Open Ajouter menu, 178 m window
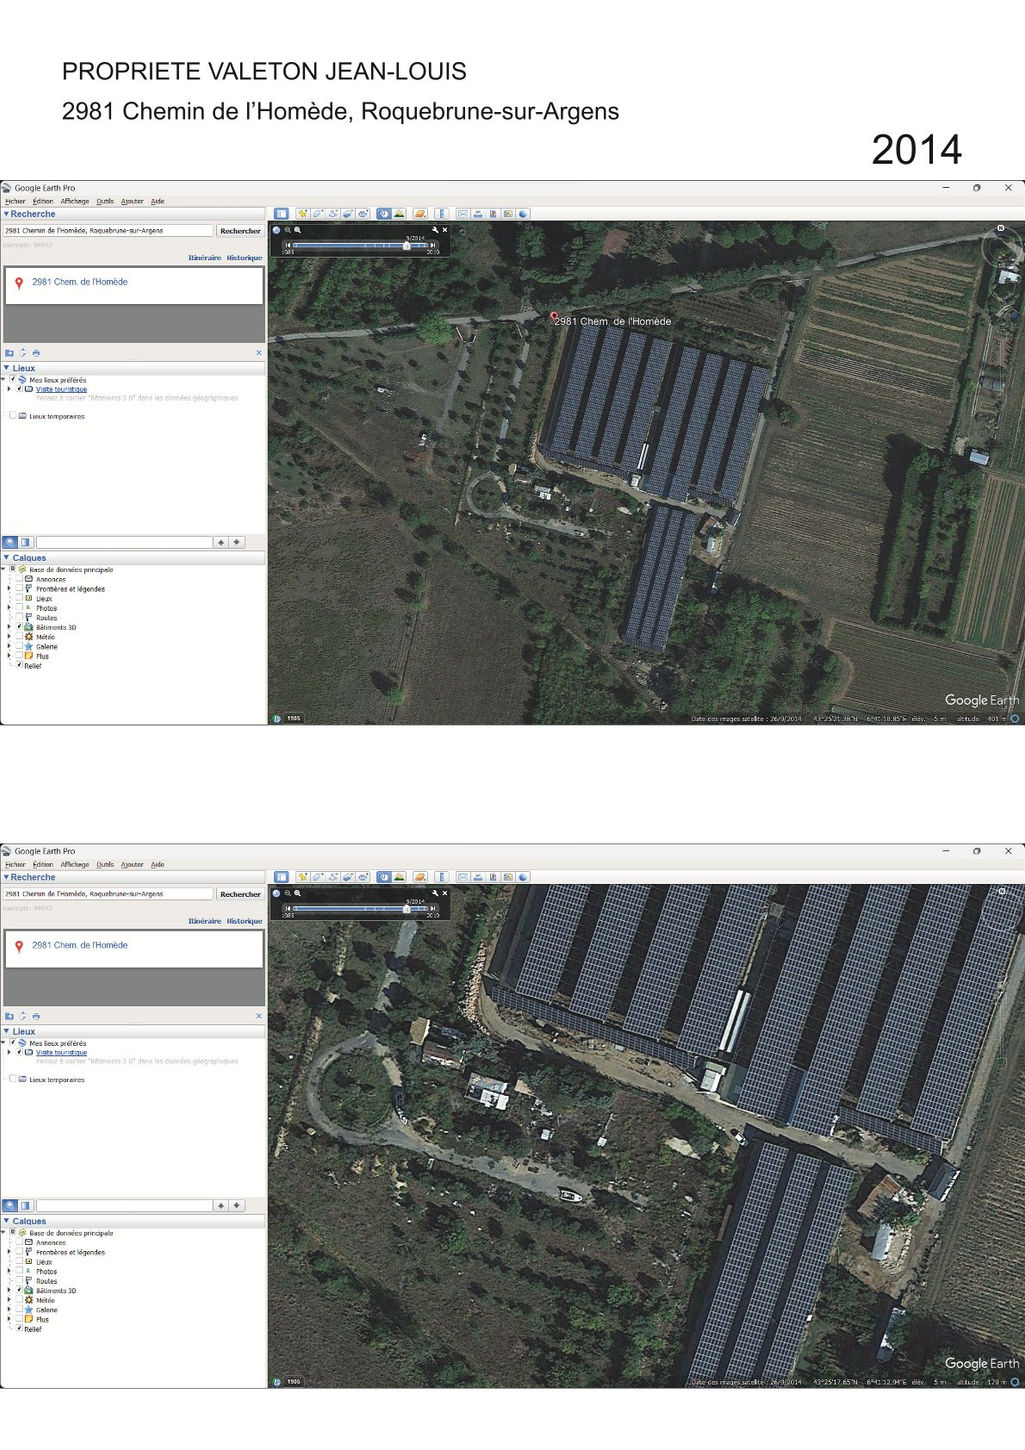This screenshot has height=1450, width=1025. click(132, 864)
